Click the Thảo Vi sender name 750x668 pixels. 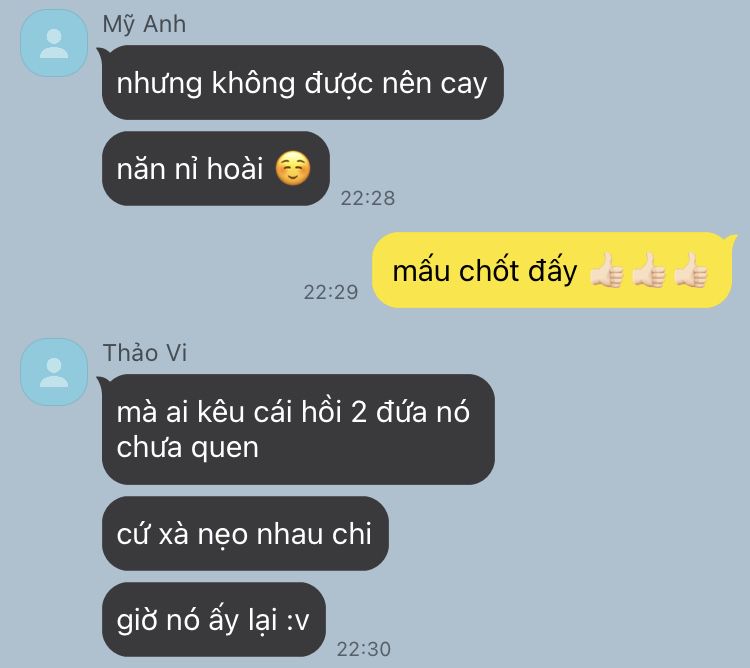(145, 353)
